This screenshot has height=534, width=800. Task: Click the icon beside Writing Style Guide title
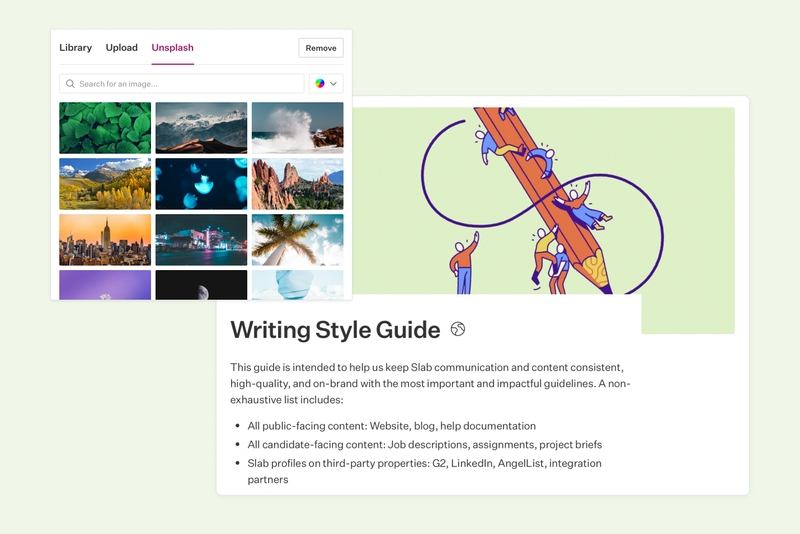[x=458, y=329]
